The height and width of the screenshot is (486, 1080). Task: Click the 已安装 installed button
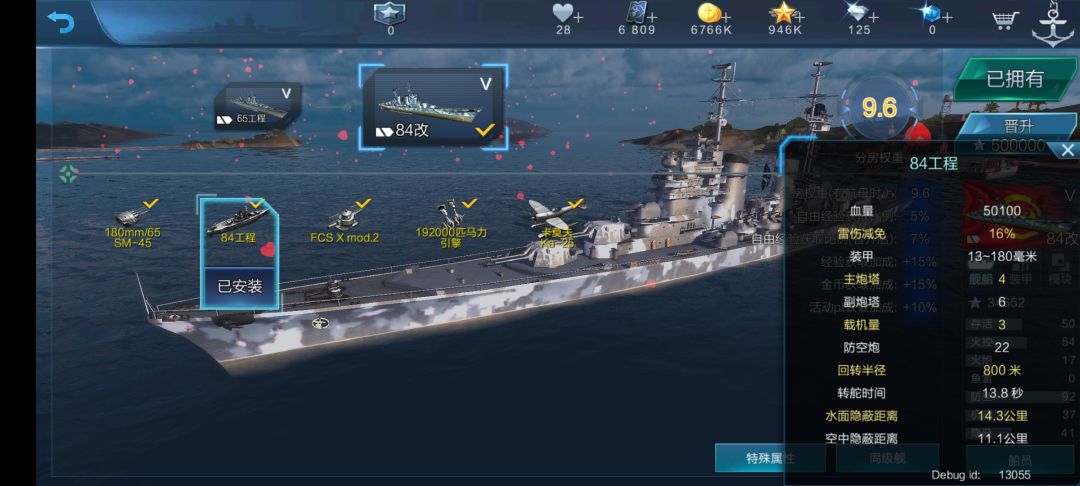click(x=240, y=287)
